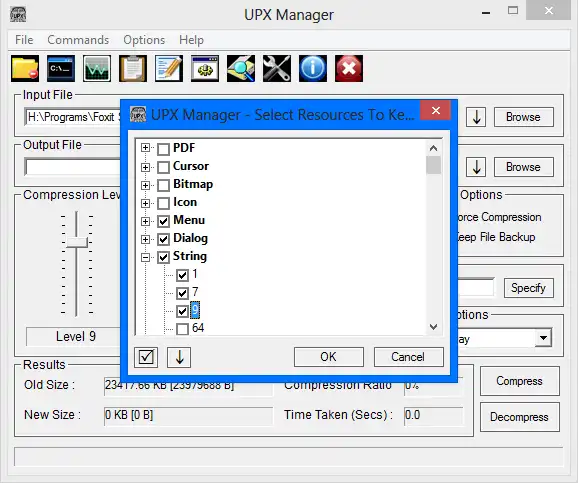This screenshot has height=483, width=578.
Task: Select the Dialog label in the tree
Action: tap(191, 238)
